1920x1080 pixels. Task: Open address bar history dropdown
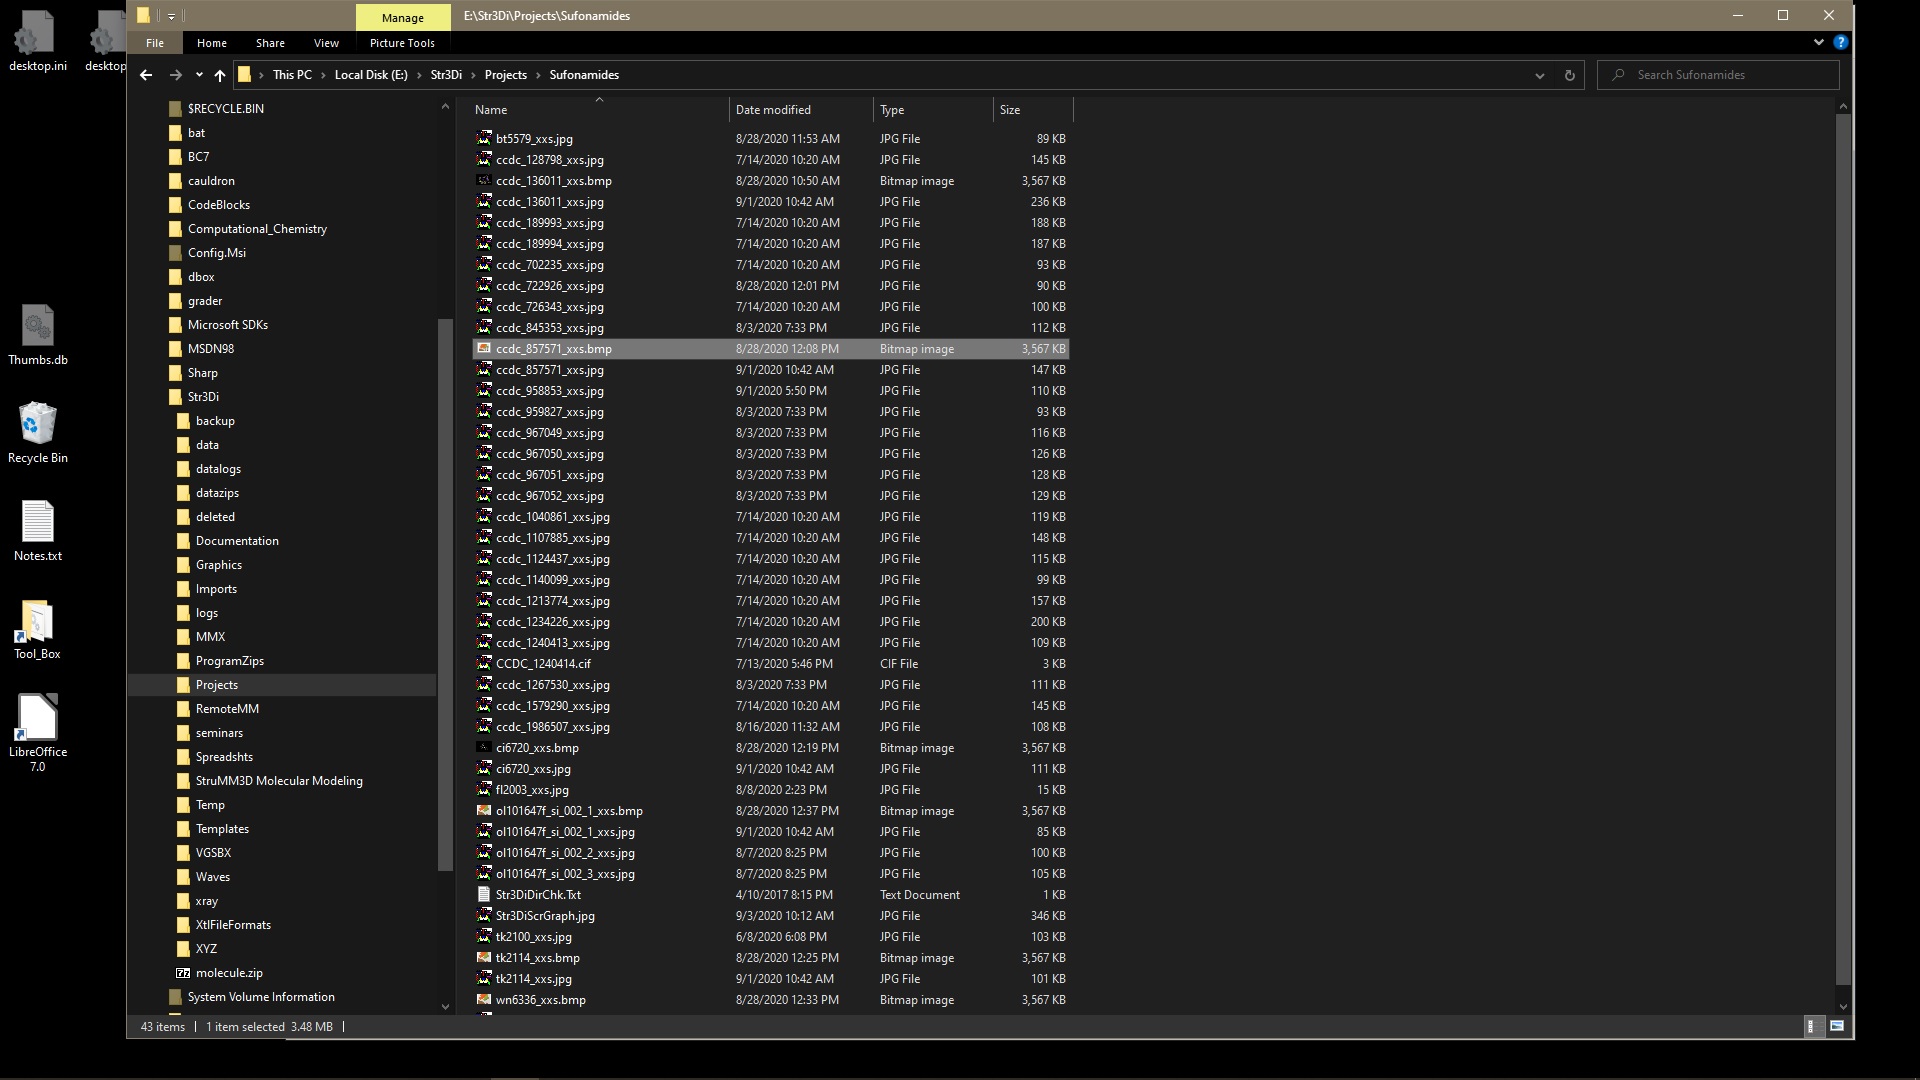point(1540,75)
